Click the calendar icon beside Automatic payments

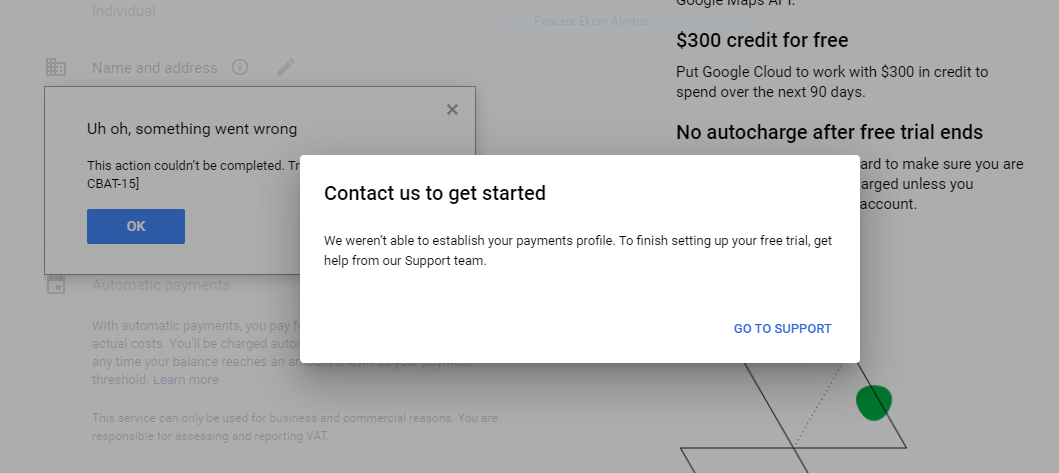56,284
